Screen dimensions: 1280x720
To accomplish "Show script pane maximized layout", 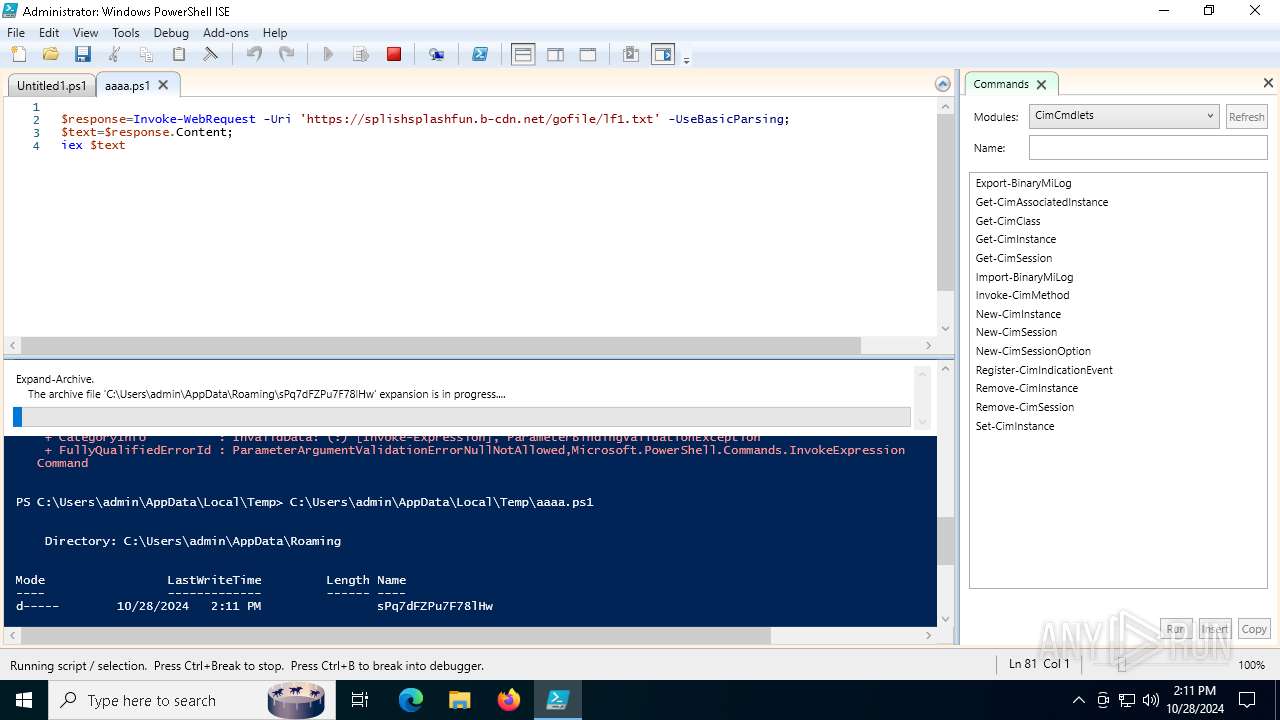I will tap(588, 55).
